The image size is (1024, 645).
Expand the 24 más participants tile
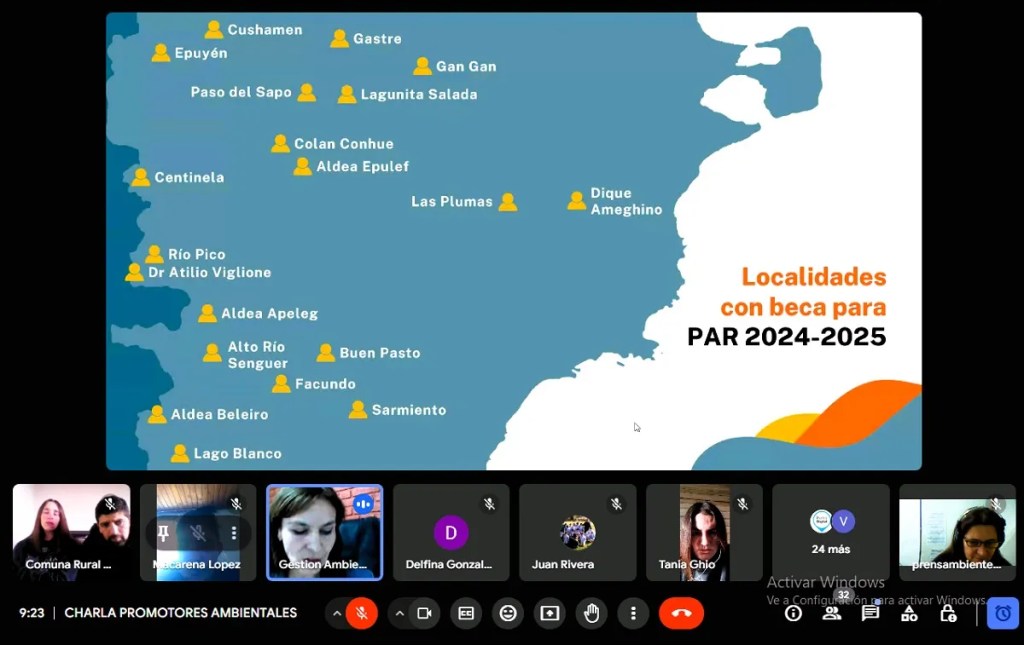coord(830,532)
